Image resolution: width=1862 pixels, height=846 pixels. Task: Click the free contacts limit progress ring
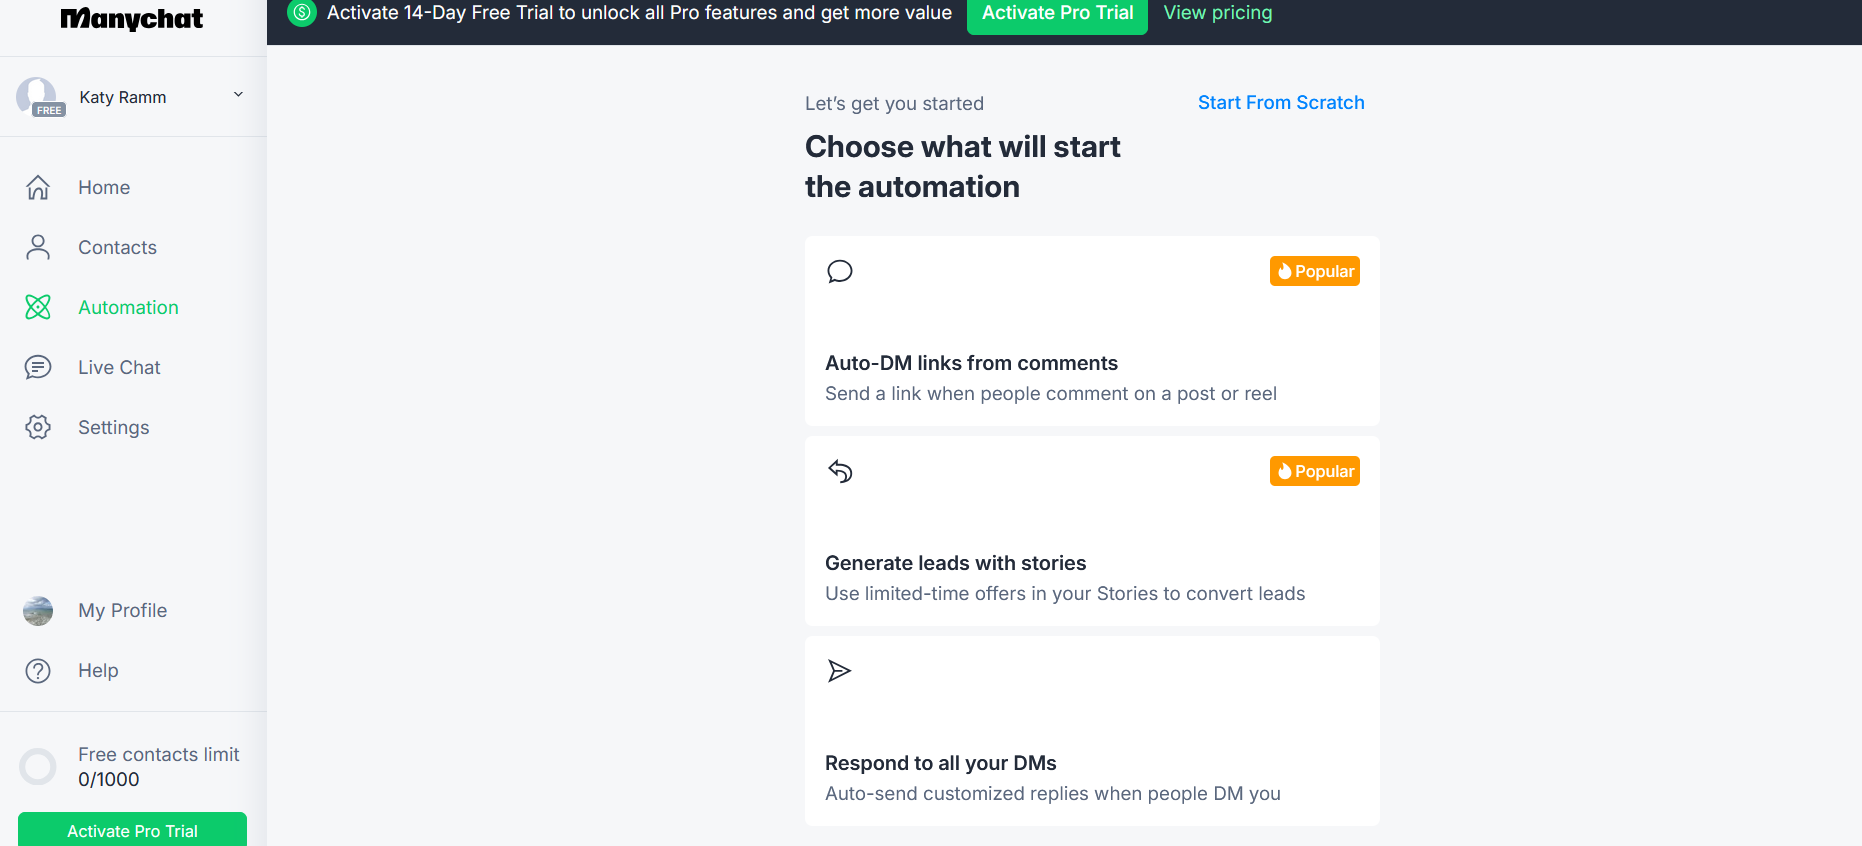38,767
